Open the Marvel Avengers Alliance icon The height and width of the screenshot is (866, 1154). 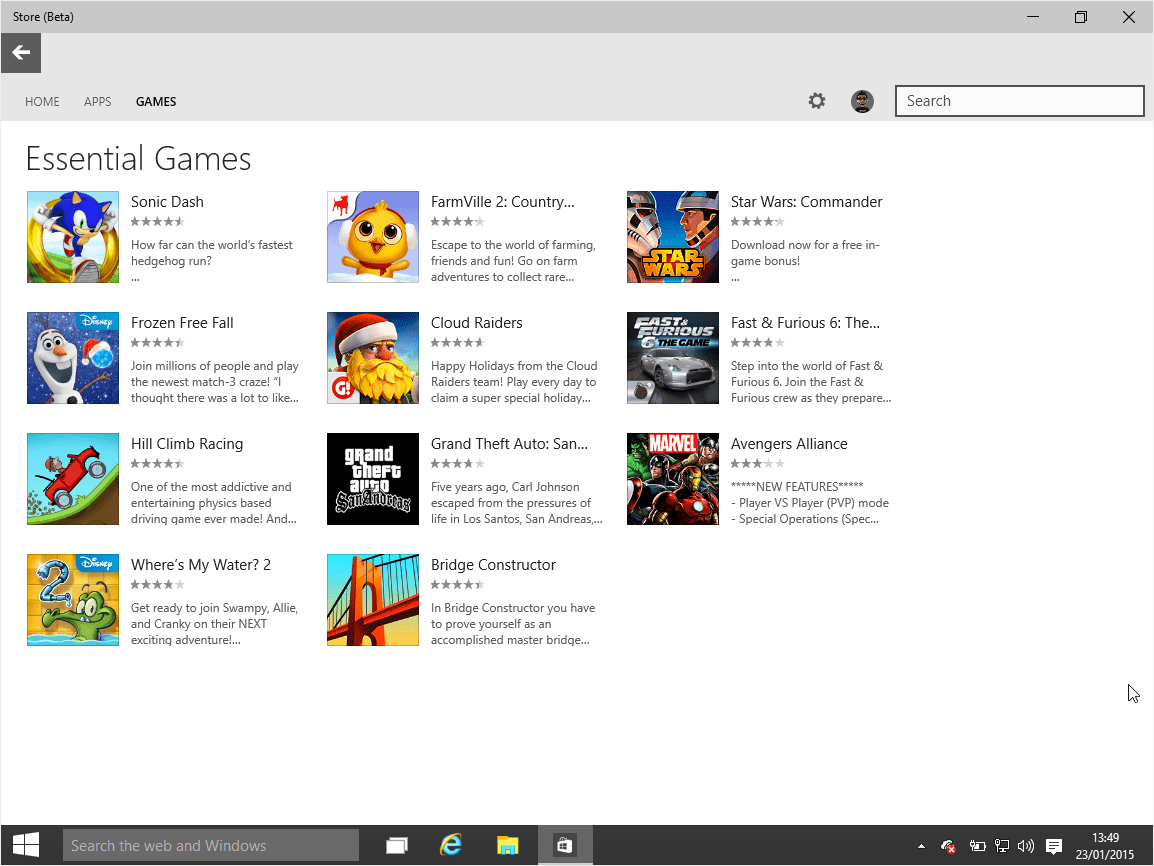673,479
